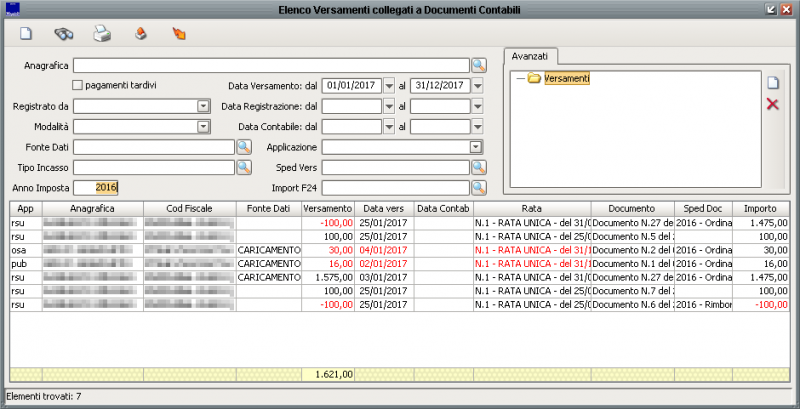The height and width of the screenshot is (409, 800).
Task: Select the Versamenti tree folder
Action: (566, 78)
